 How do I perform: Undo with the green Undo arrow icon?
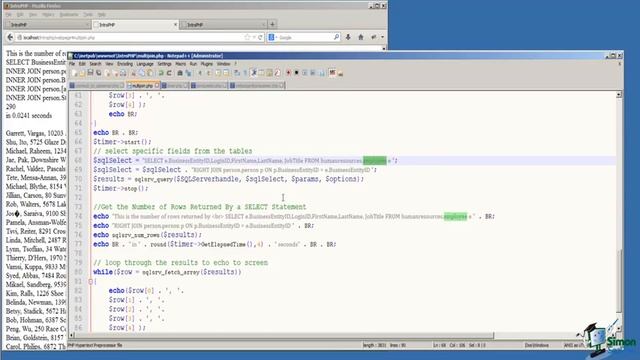(161, 73)
